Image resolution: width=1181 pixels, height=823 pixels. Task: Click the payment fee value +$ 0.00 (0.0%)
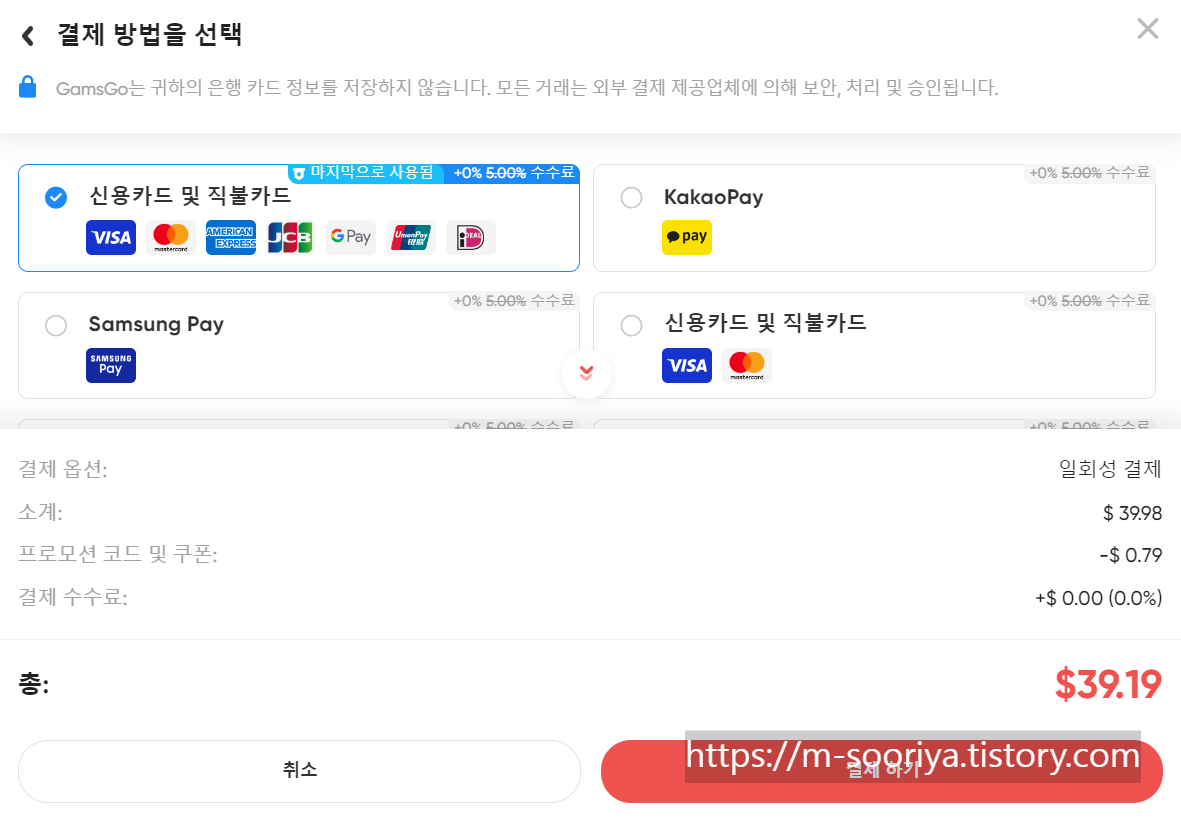tap(1098, 599)
